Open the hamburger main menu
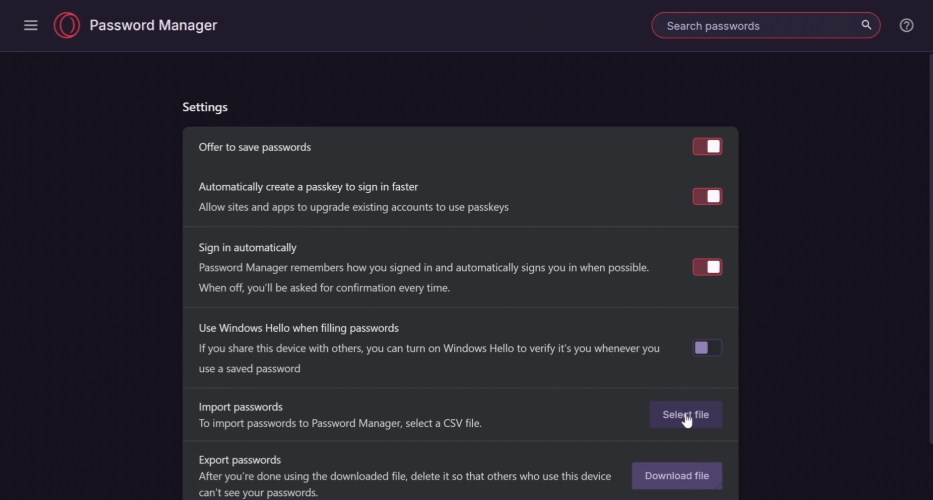This screenshot has height=500, width=933. click(x=30, y=25)
